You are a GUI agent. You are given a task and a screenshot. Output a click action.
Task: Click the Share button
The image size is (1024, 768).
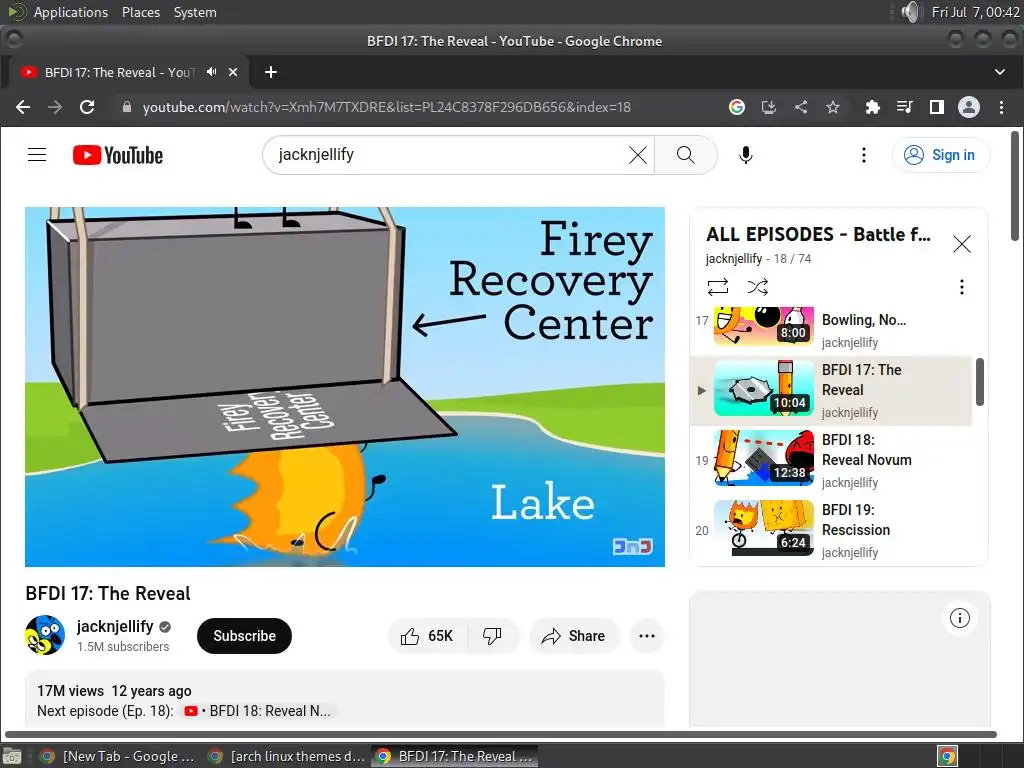coord(573,635)
